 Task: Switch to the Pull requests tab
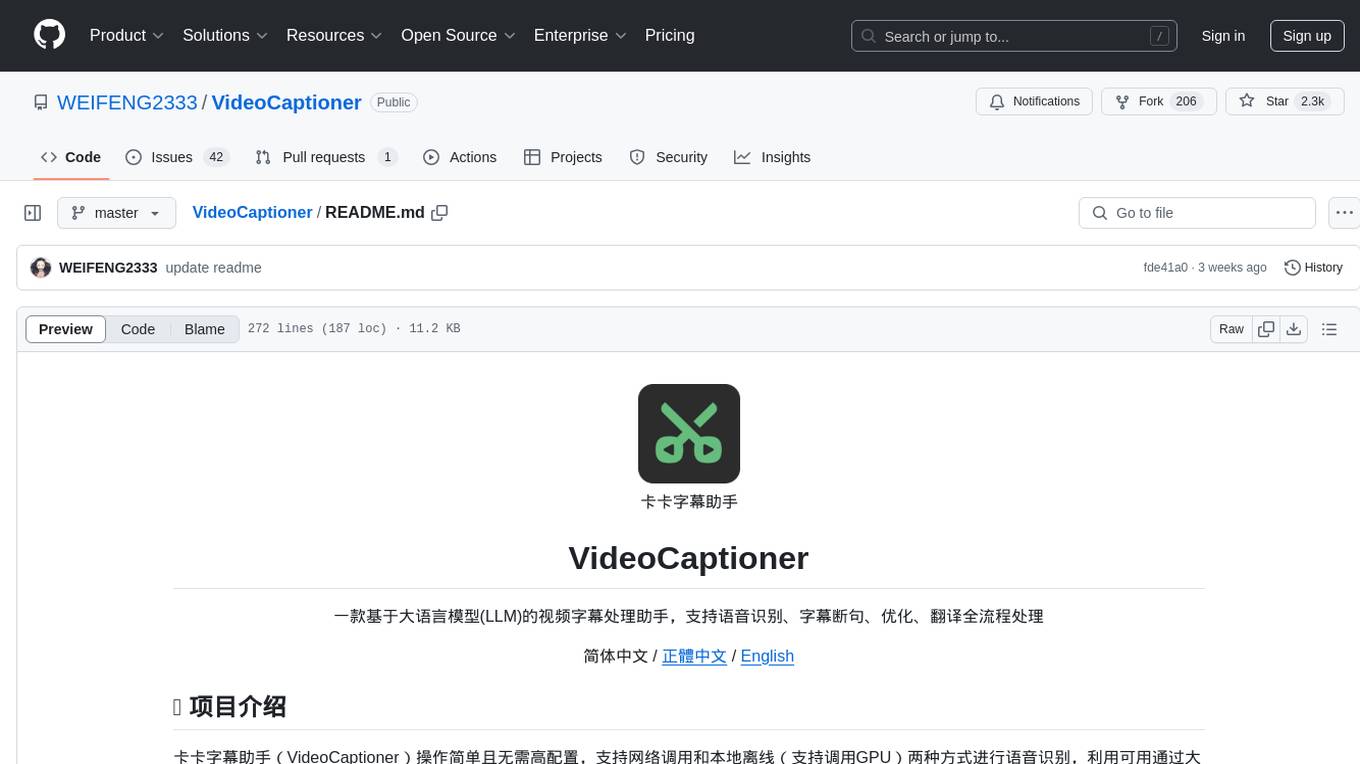(326, 157)
